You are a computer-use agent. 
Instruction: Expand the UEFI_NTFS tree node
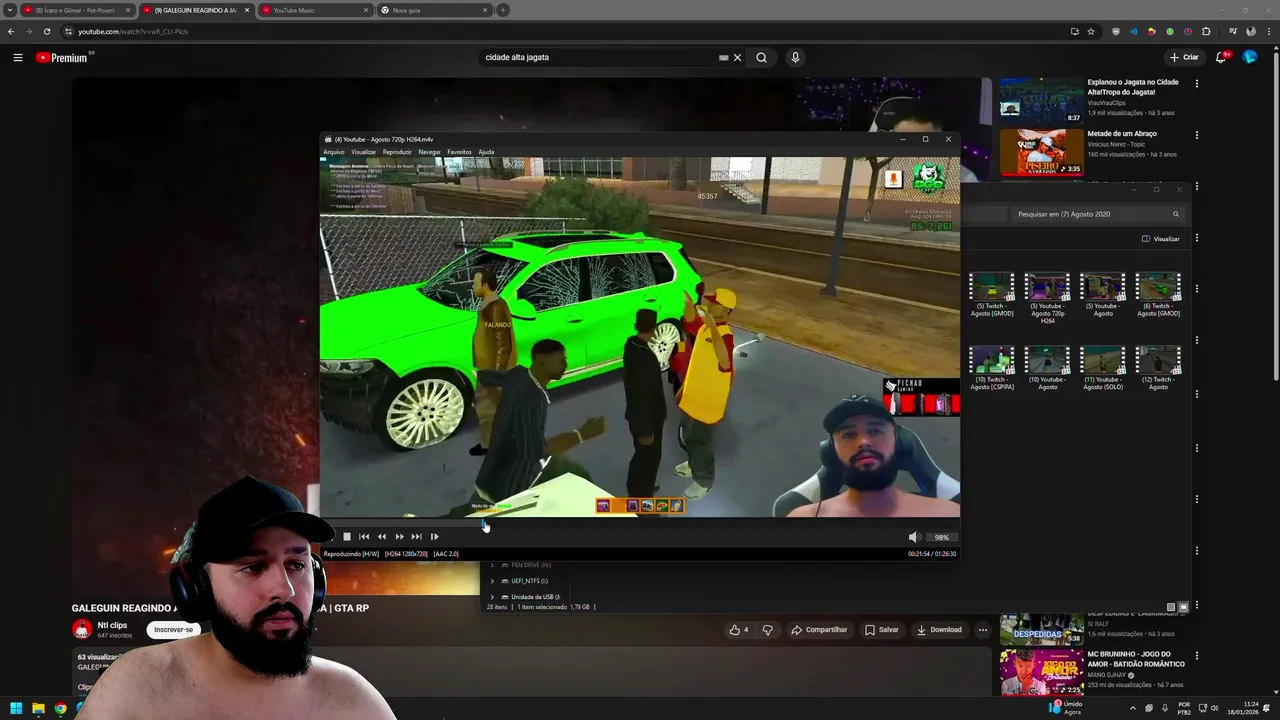pos(491,581)
